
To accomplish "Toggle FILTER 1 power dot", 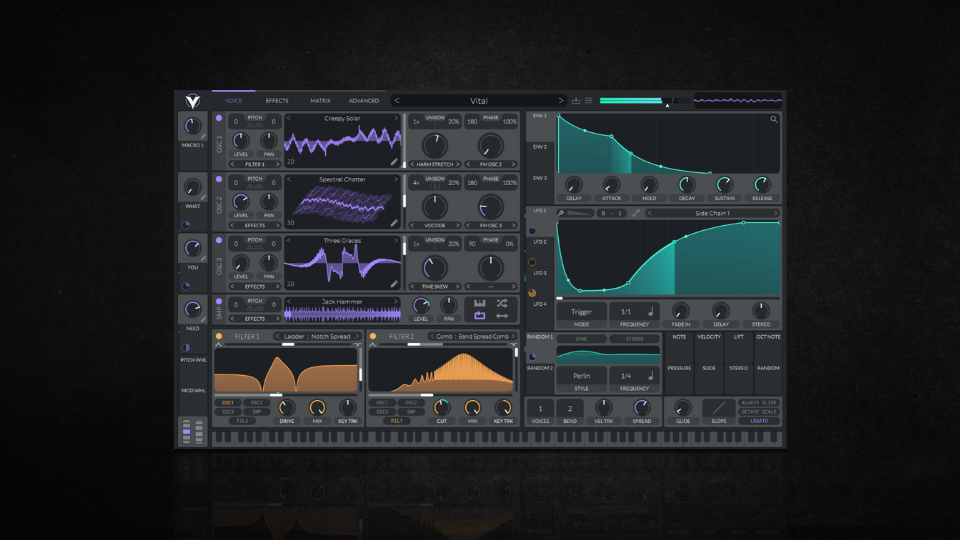I will point(219,336).
